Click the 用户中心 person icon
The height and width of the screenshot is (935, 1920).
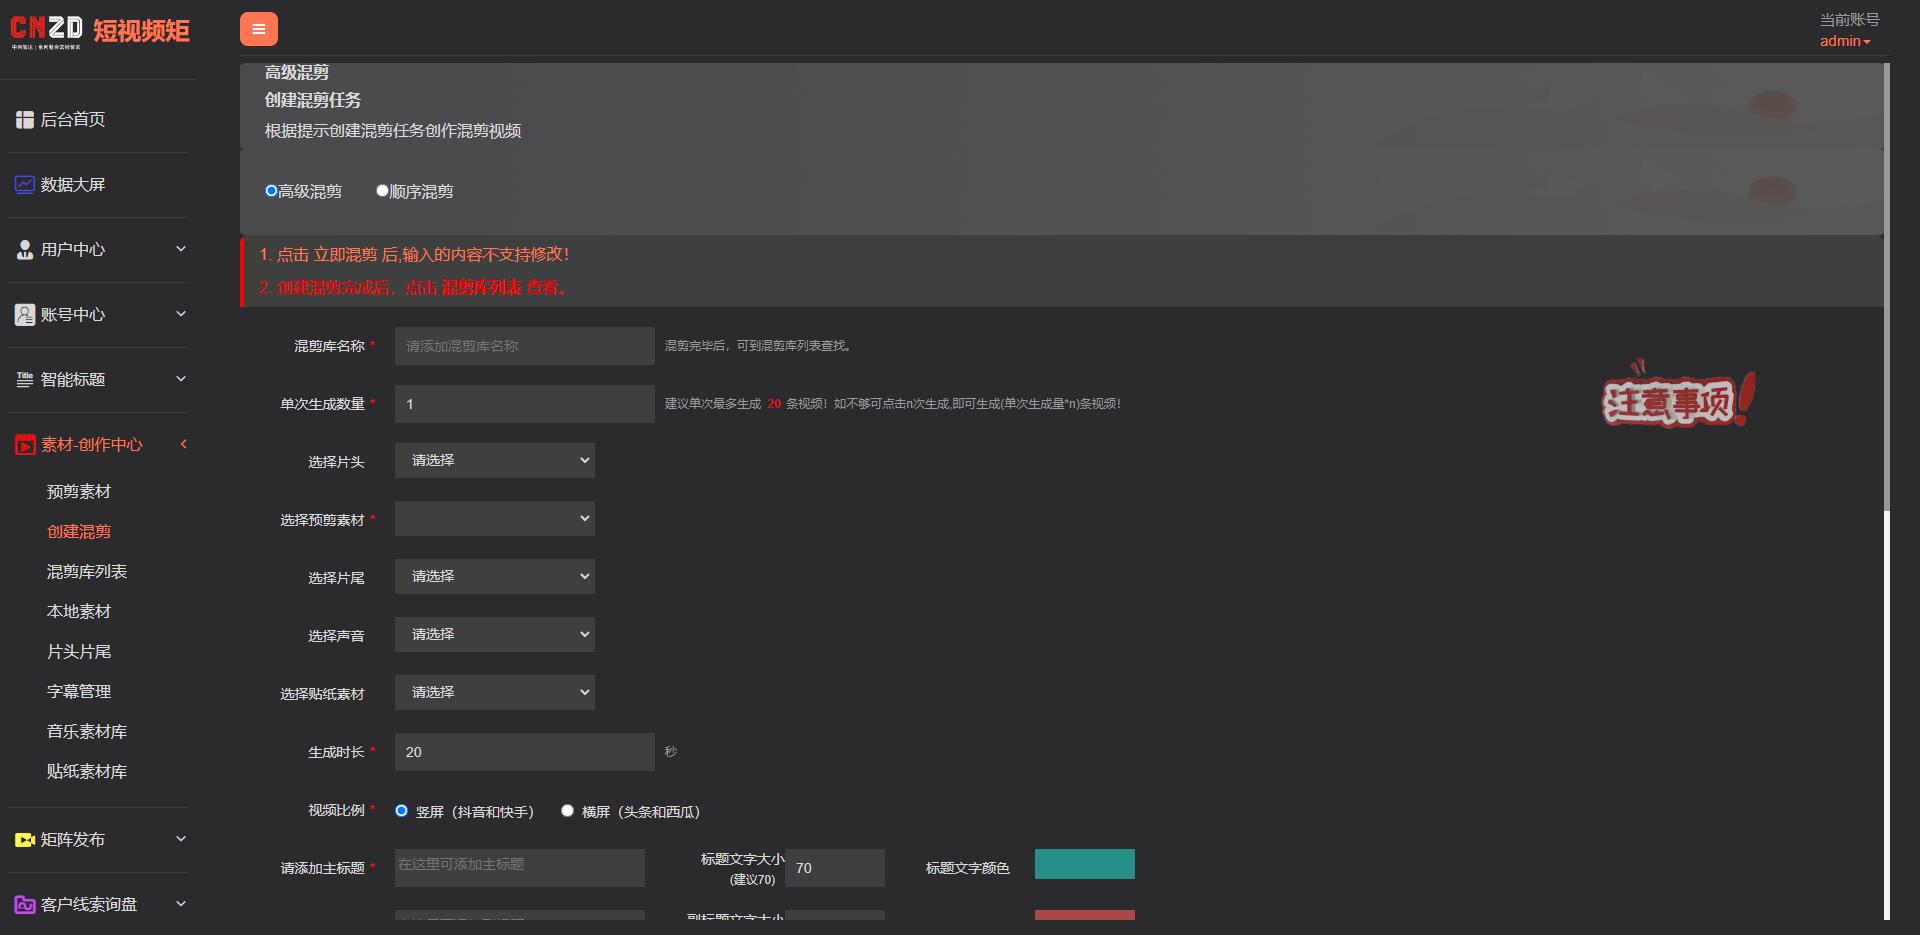point(25,250)
